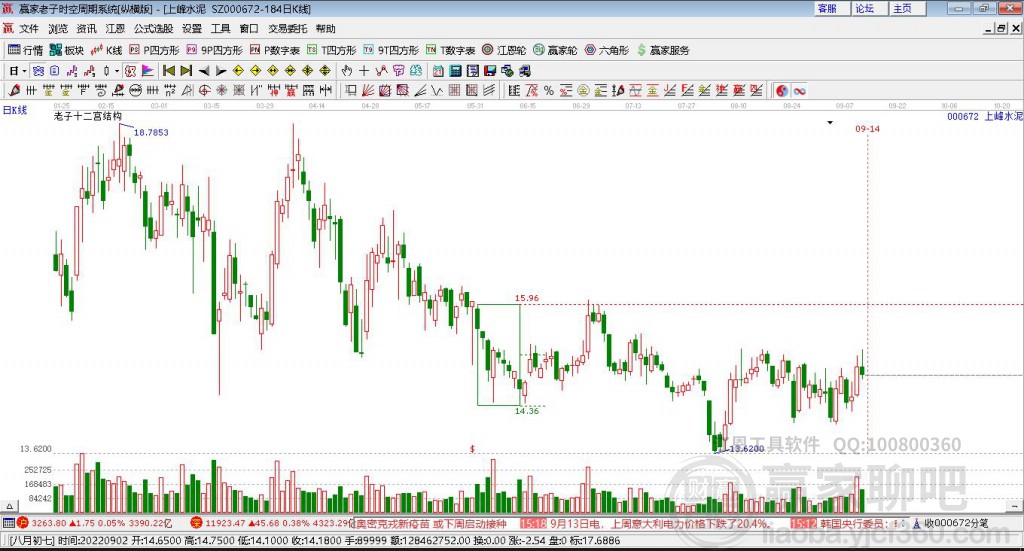1024x551 pixels.
Task: Click the 15.96 price level label
Action: tap(527, 298)
